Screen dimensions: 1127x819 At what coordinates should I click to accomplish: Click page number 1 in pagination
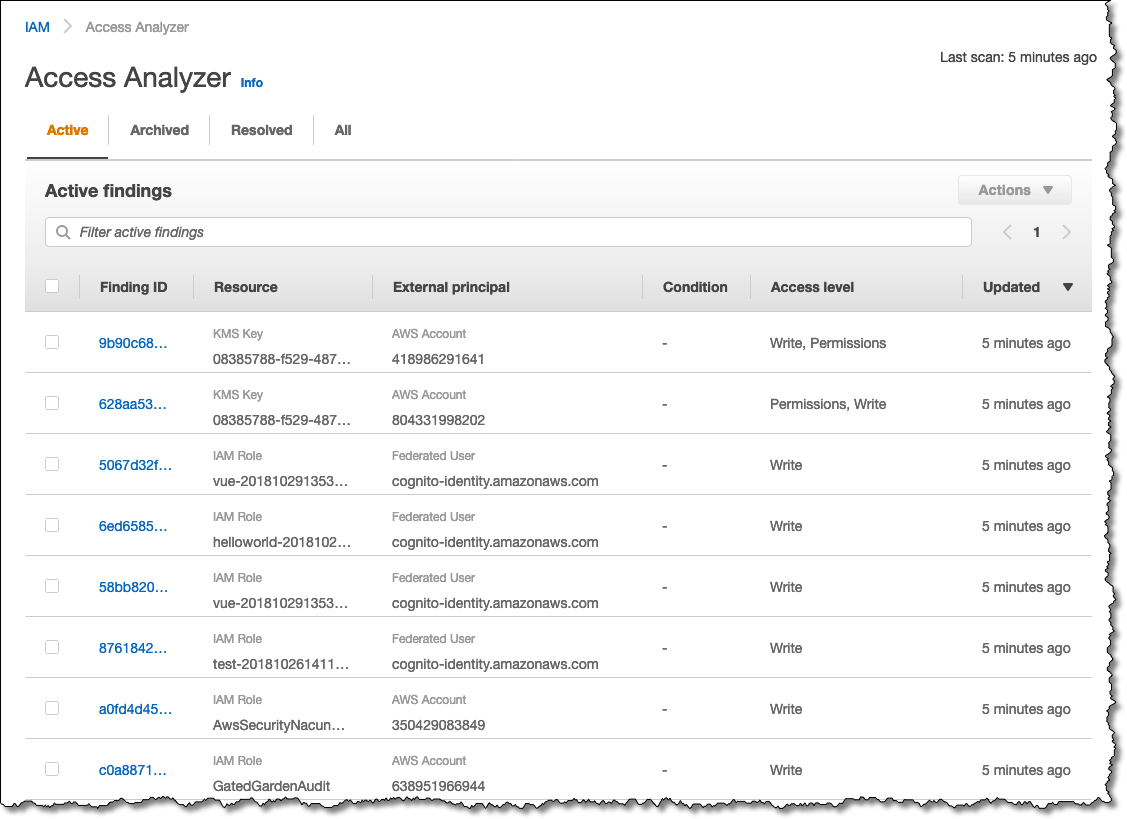[x=1036, y=231]
